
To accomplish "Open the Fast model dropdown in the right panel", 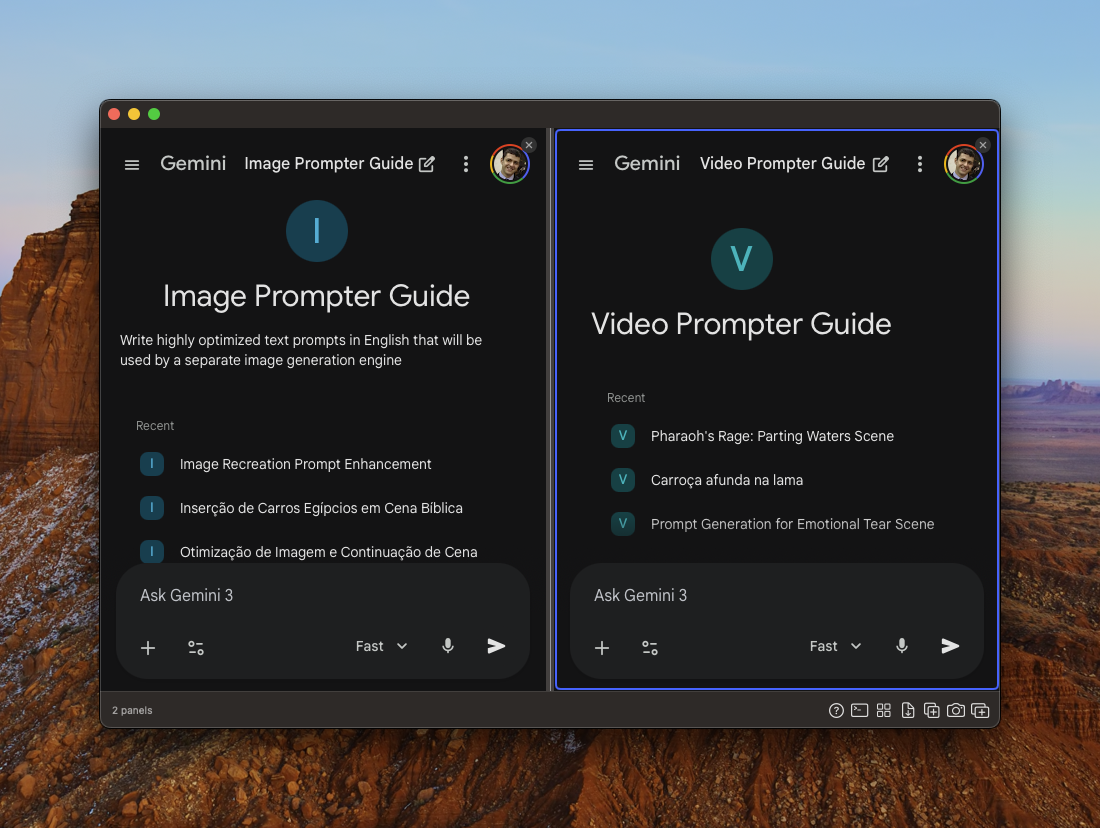I will coord(835,646).
